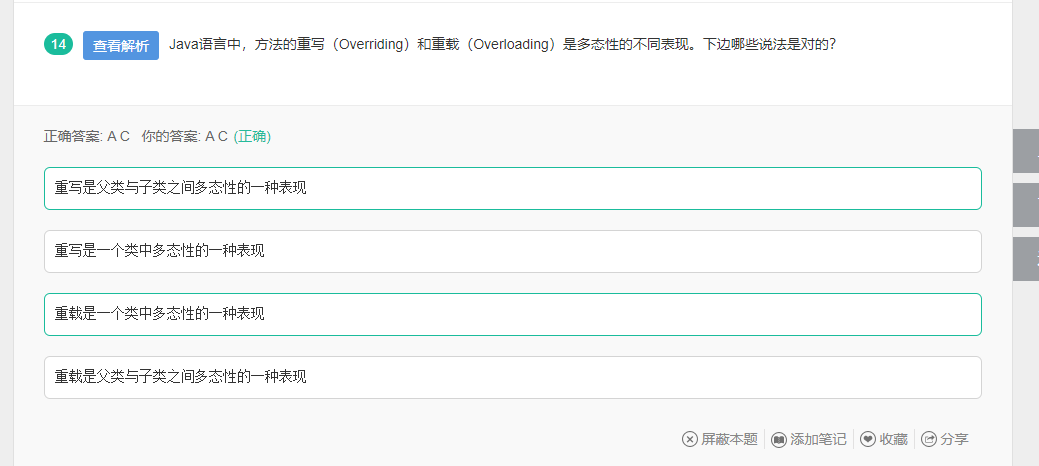Screen dimensions: 1039x466
Task: Click the green (正确) result label
Action: tap(252, 137)
